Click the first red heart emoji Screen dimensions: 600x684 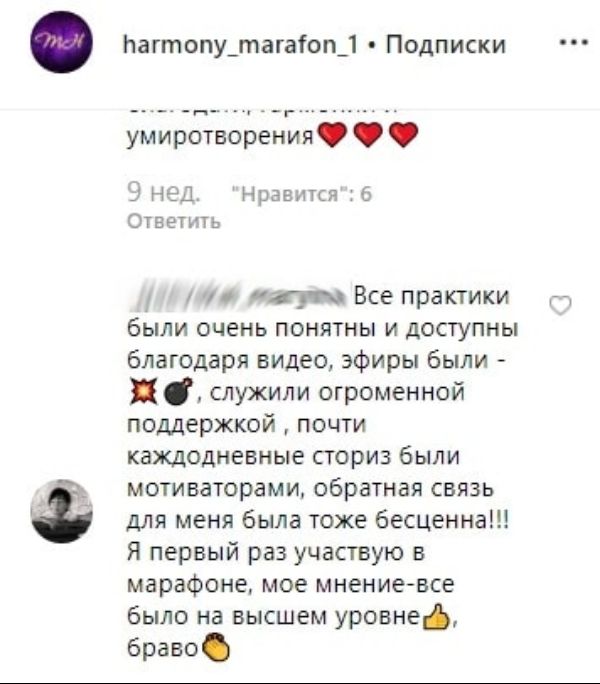click(x=333, y=135)
